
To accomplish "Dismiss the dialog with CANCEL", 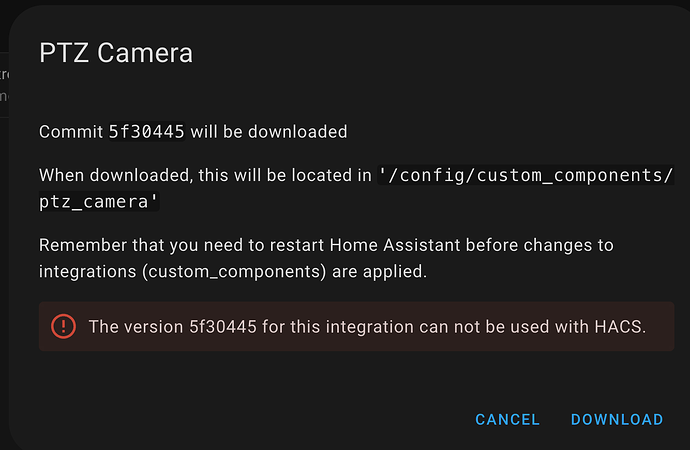I will point(507,420).
